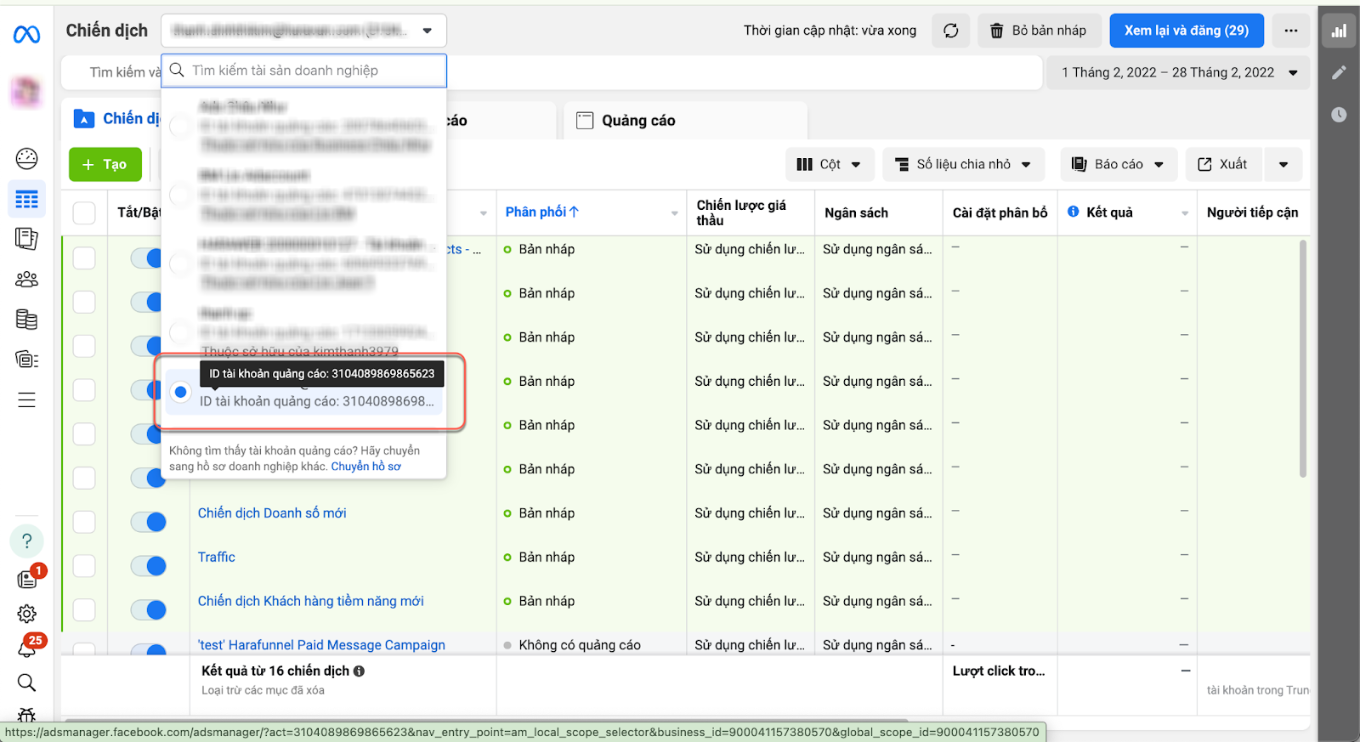Open the charts panel icon on right rail

point(1338,31)
